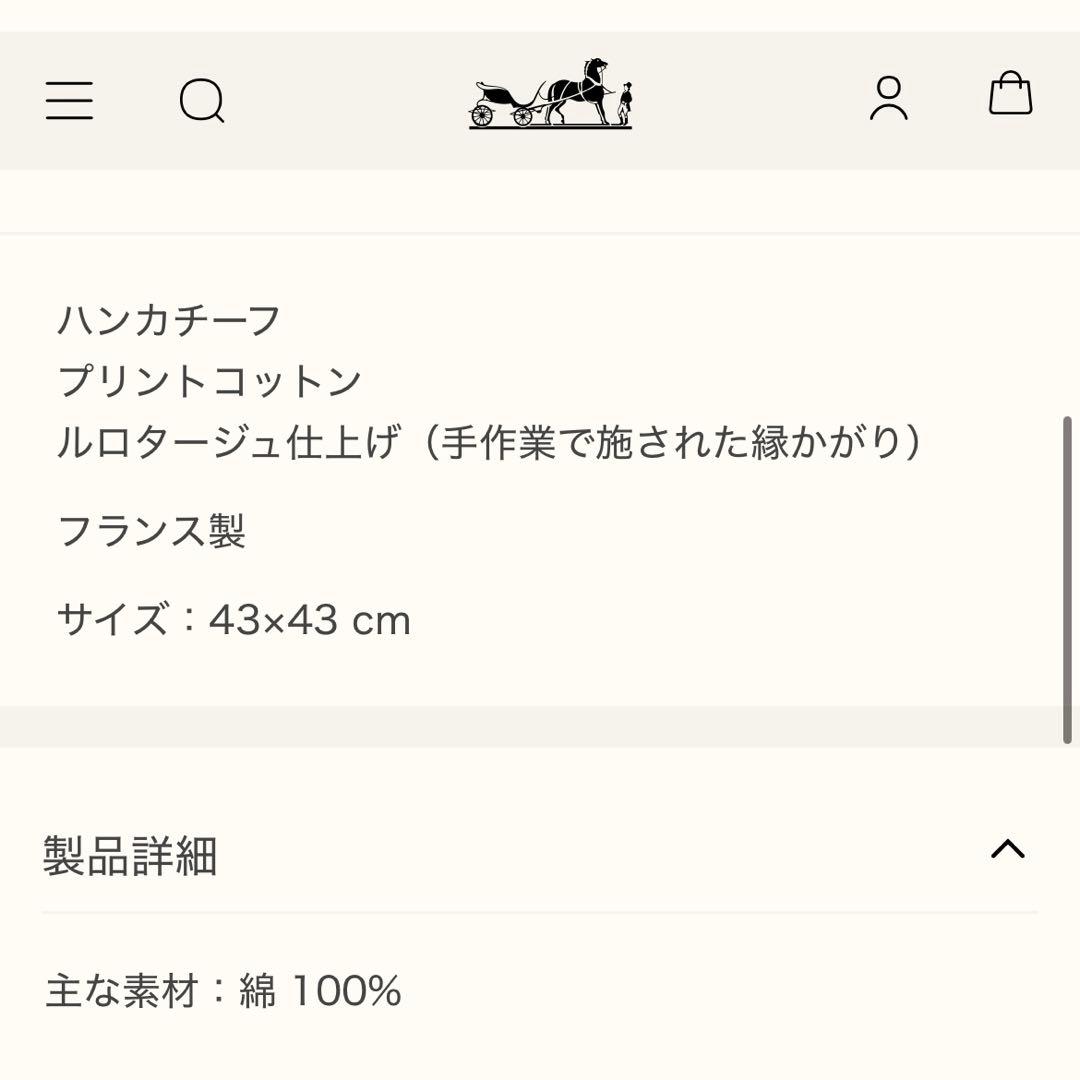Click the サイズ：43×43 cm size text
The height and width of the screenshot is (1080, 1080).
pyautogui.click(x=234, y=619)
